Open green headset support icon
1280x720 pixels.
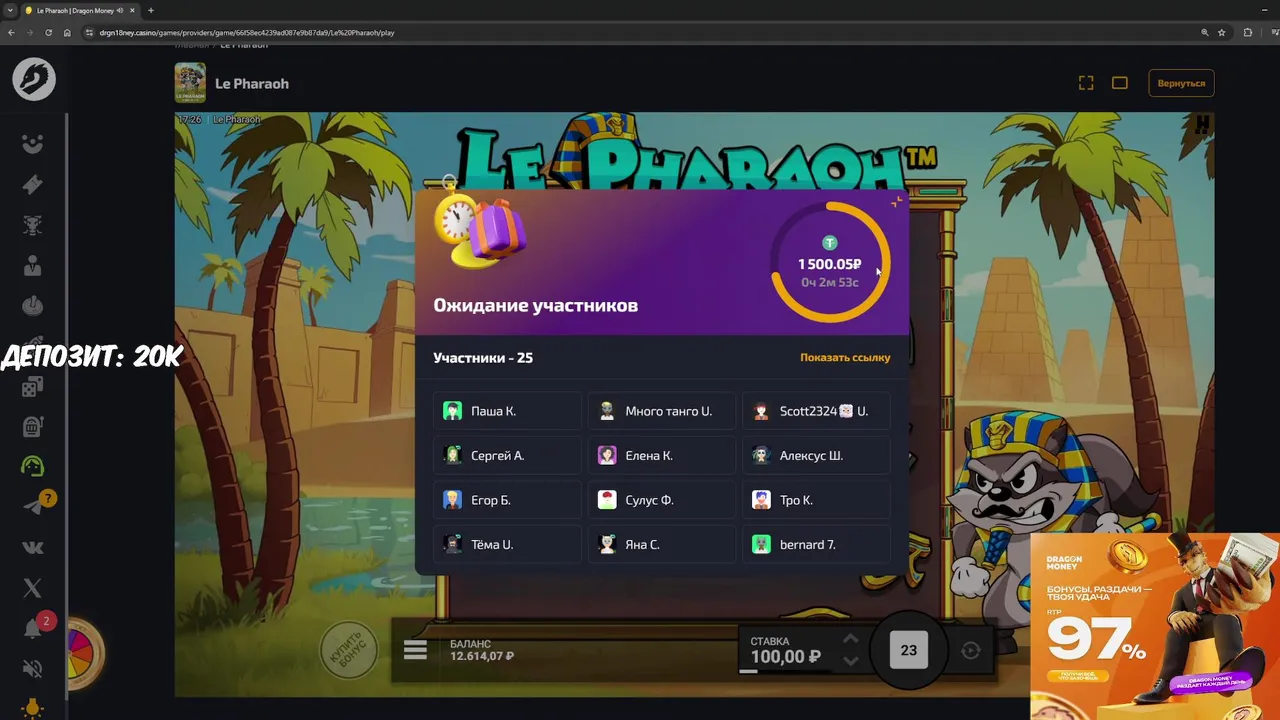33,466
